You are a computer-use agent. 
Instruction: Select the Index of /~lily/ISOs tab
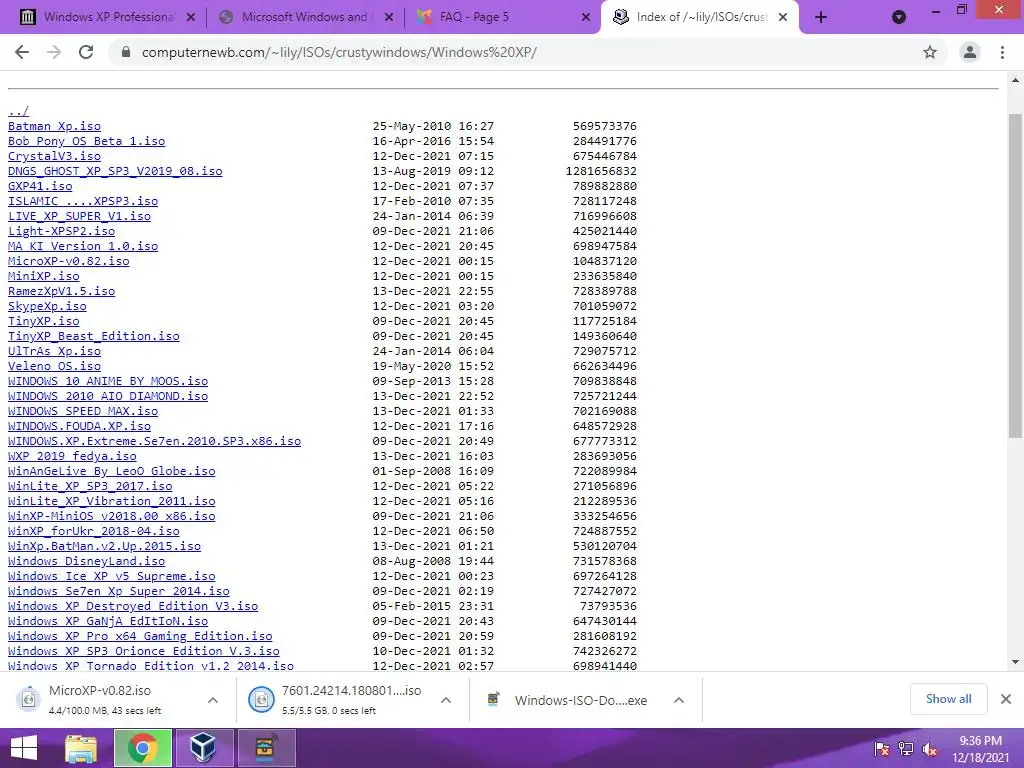tap(699, 18)
